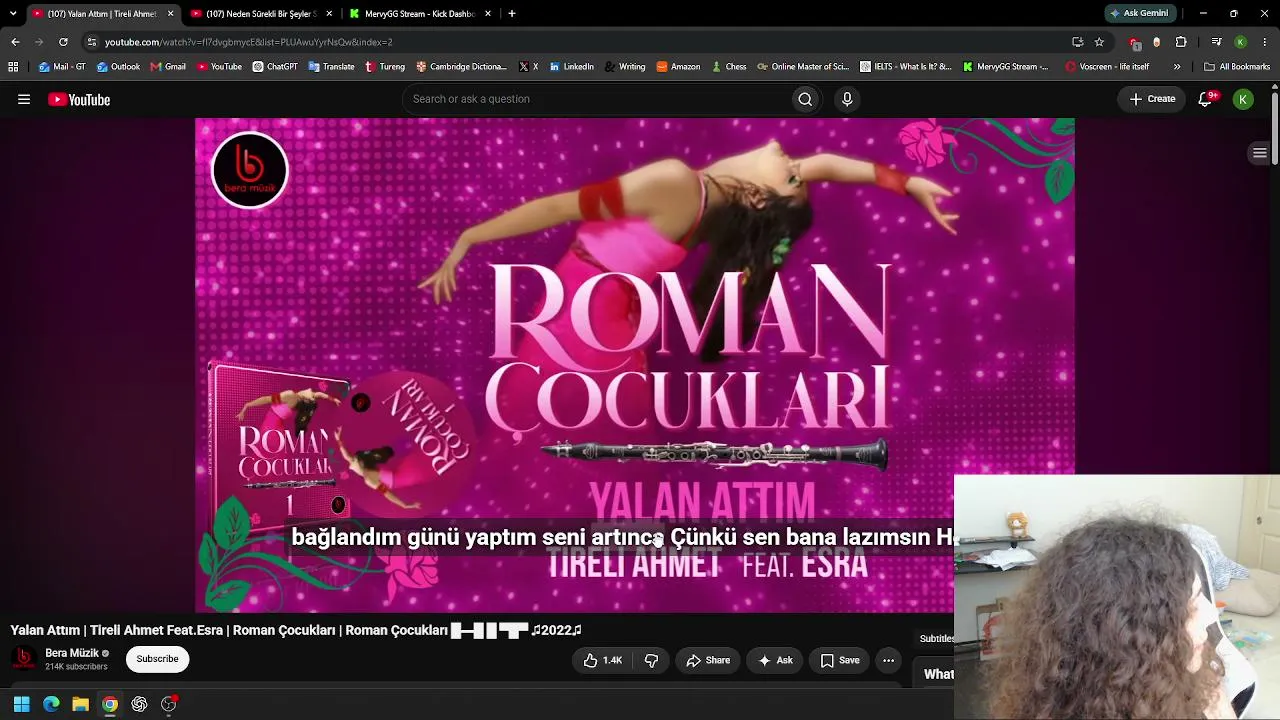Open the Amazon bookmark

[x=678, y=67]
